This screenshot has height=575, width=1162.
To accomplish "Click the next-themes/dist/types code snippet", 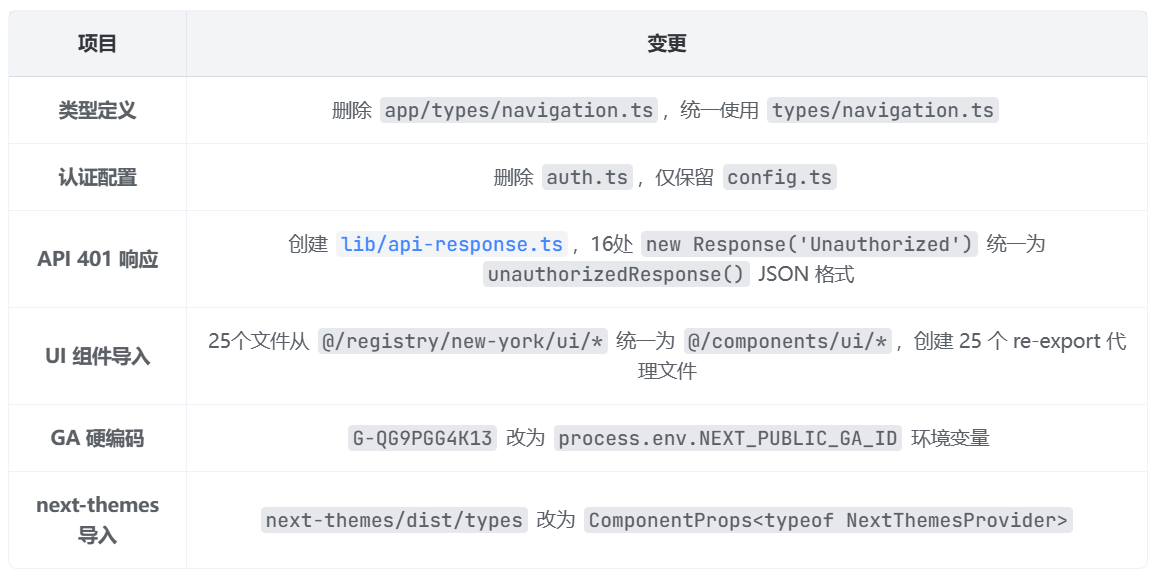I will point(394,520).
